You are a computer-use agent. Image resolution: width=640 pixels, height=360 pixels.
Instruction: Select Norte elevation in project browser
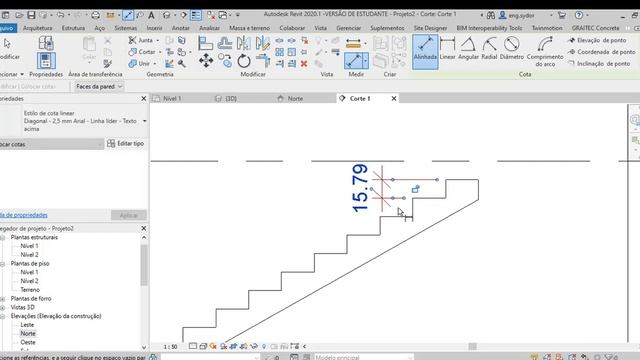[x=28, y=333]
